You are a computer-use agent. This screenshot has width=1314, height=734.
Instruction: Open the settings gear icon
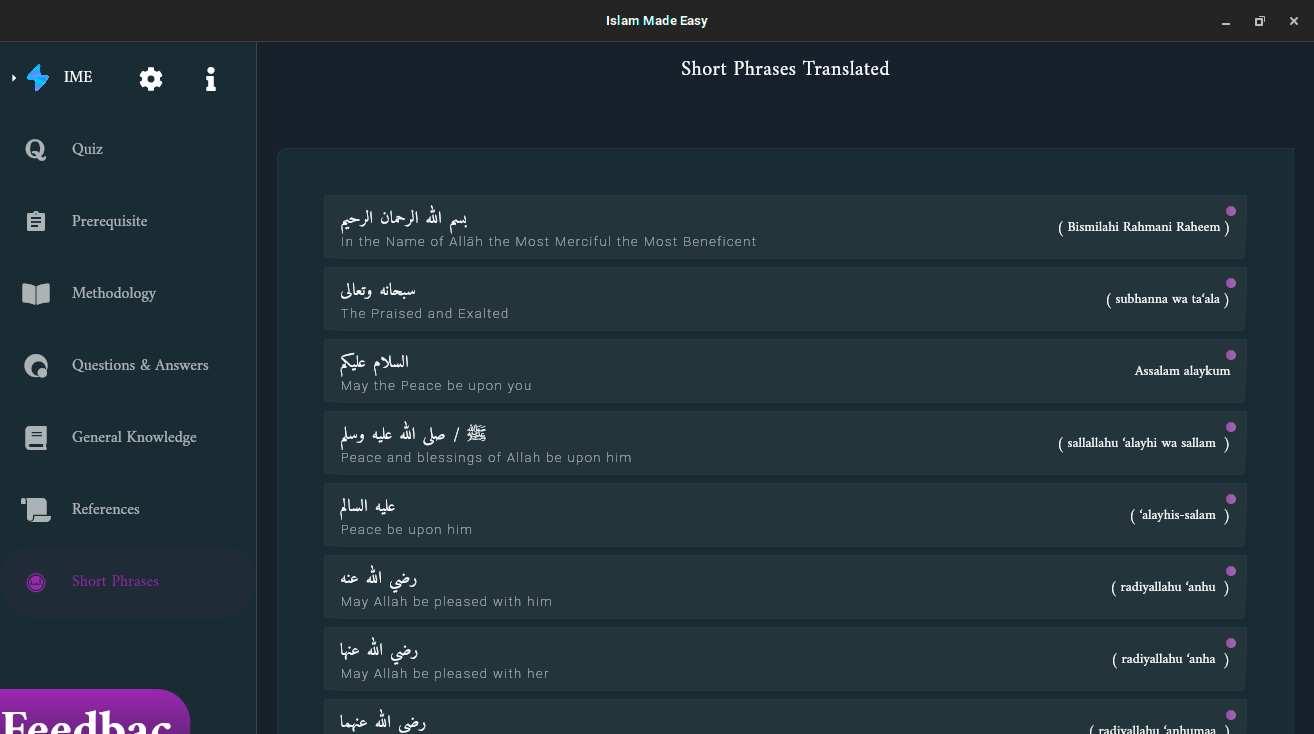pyautogui.click(x=150, y=78)
